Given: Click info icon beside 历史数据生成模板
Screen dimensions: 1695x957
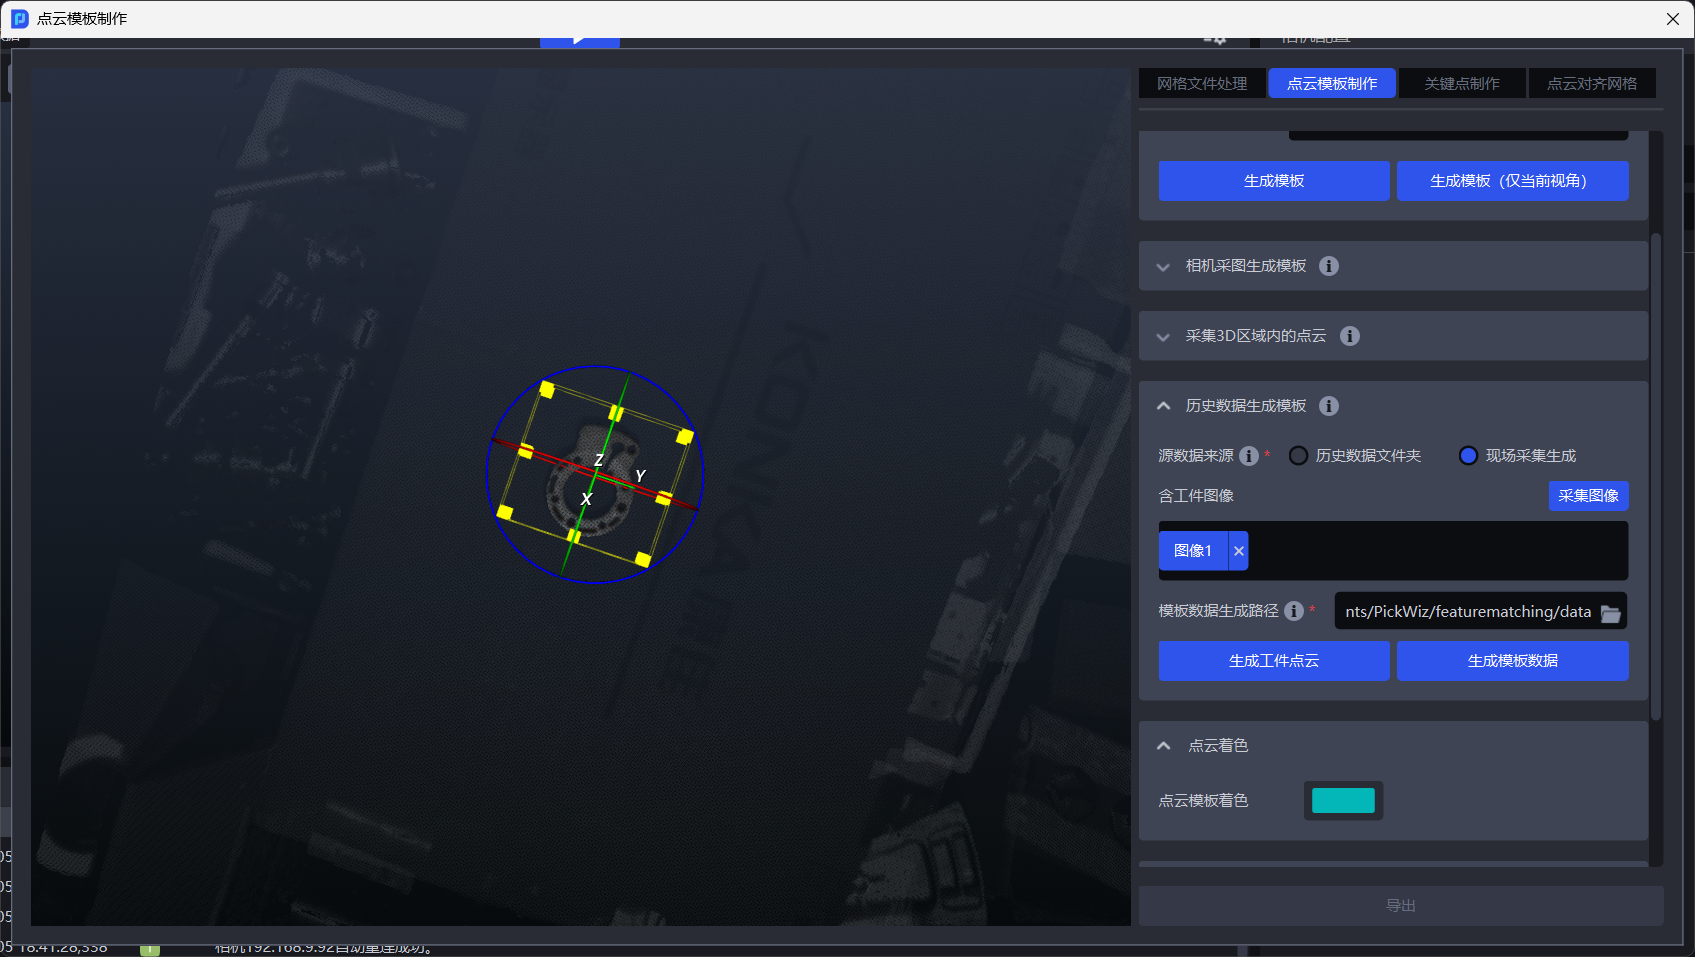Looking at the screenshot, I should pos(1328,406).
